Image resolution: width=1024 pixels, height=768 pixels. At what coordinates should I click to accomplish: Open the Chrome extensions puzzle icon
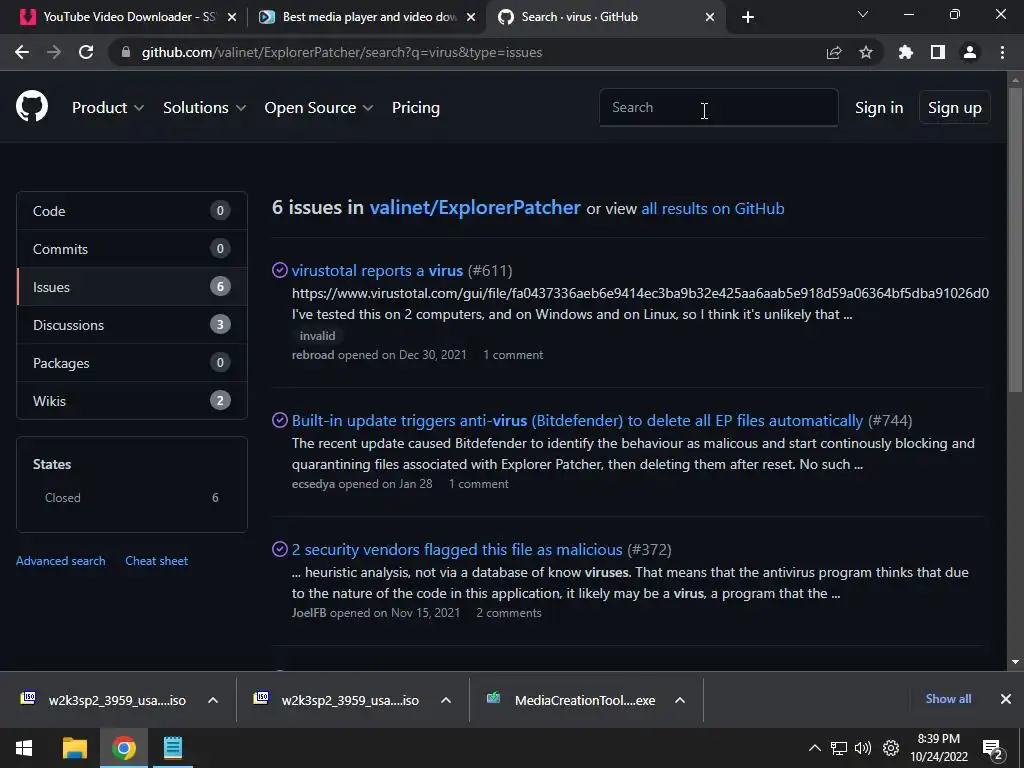(906, 52)
